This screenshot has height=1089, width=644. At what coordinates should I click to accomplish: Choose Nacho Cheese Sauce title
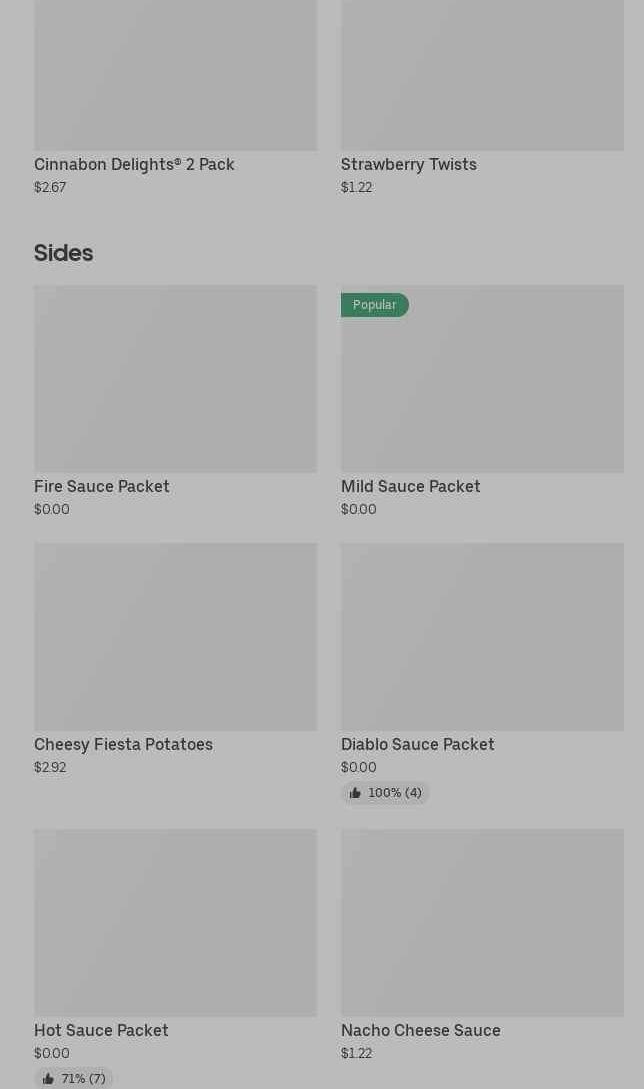tap(420, 1030)
